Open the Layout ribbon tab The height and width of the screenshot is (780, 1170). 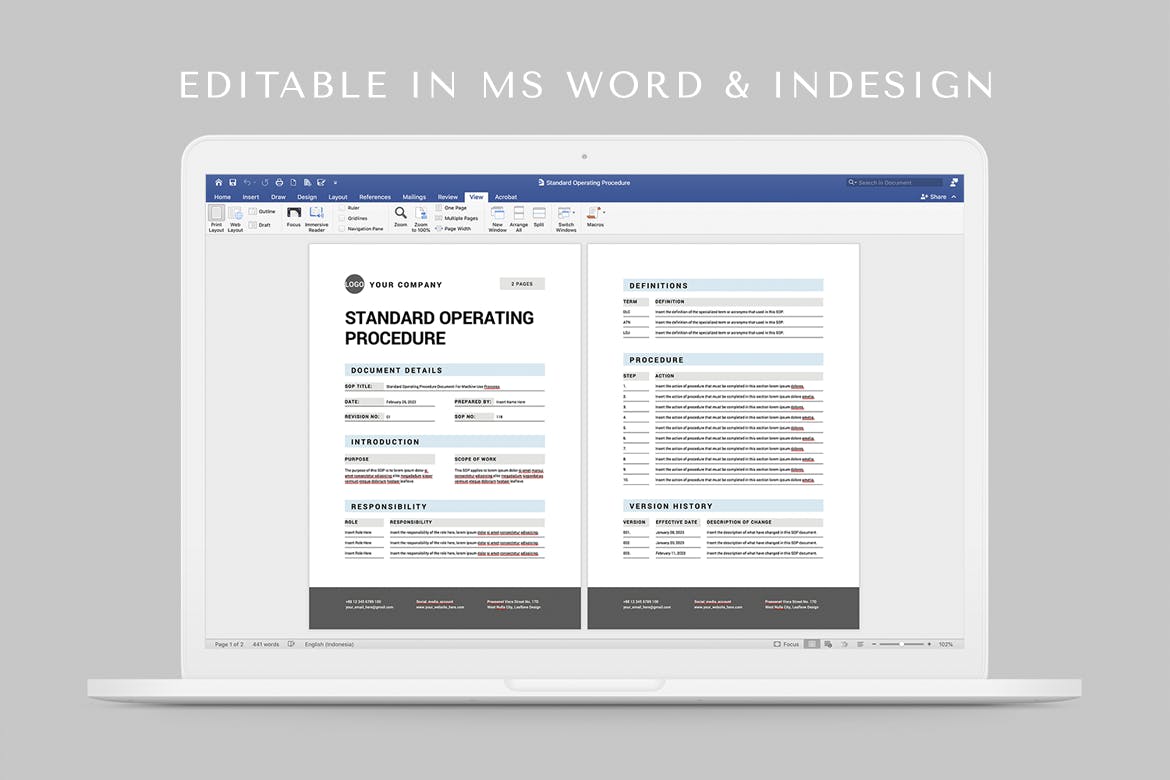click(x=338, y=197)
